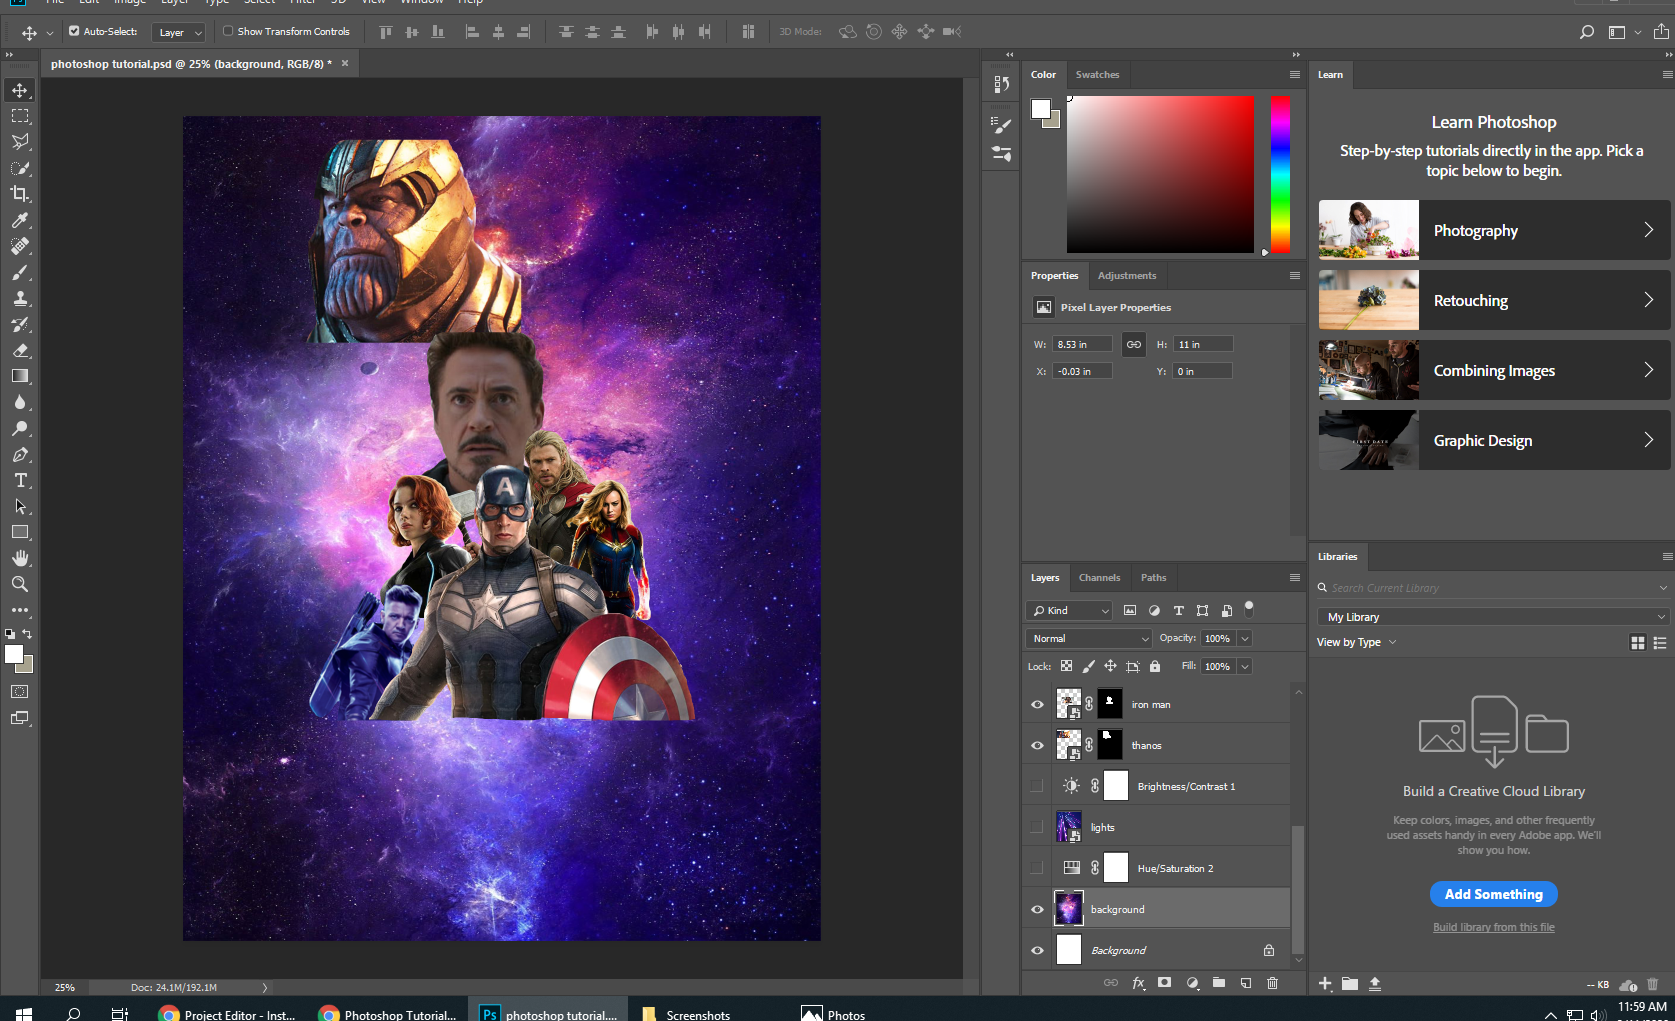
Task: Switch to the Adjustments tab
Action: (1126, 276)
